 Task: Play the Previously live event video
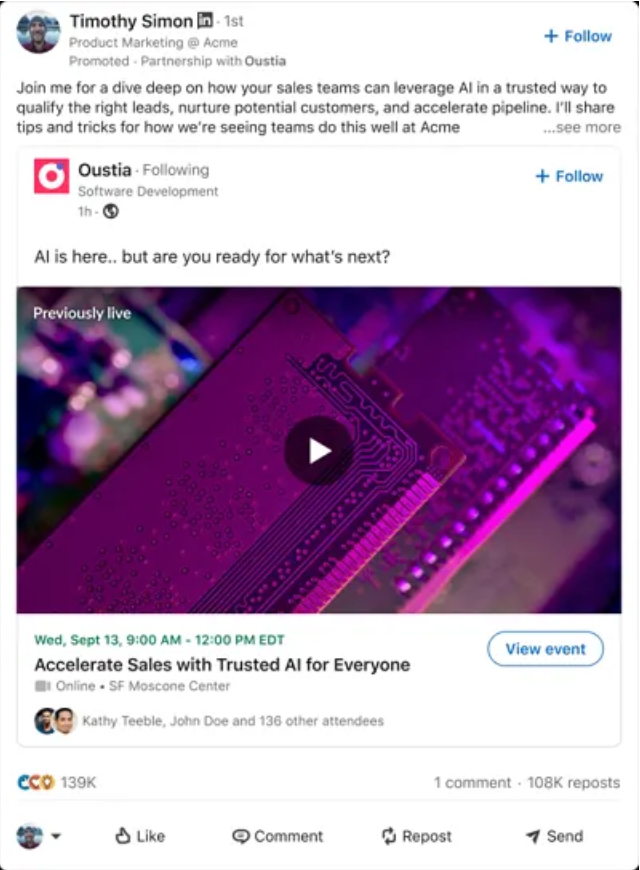319,451
